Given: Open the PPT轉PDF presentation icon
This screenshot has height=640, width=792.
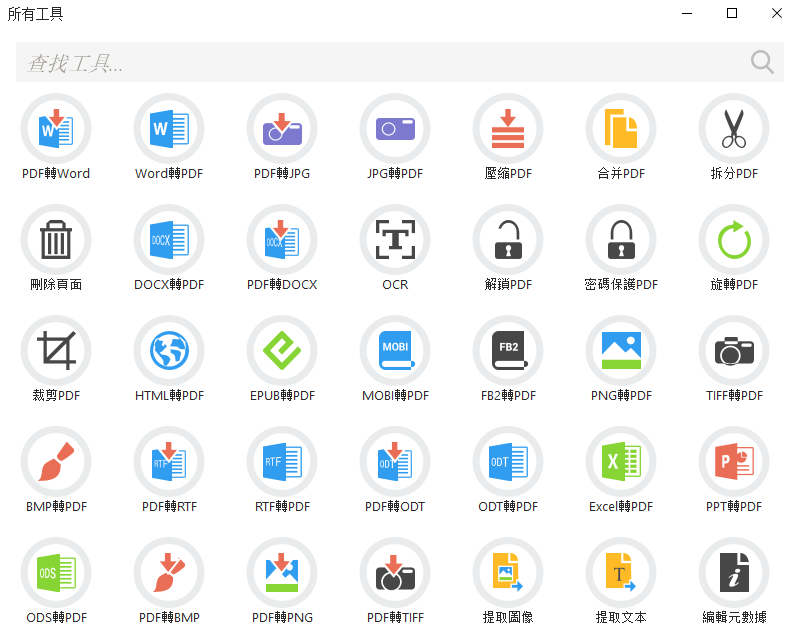Looking at the screenshot, I should coord(734,462).
